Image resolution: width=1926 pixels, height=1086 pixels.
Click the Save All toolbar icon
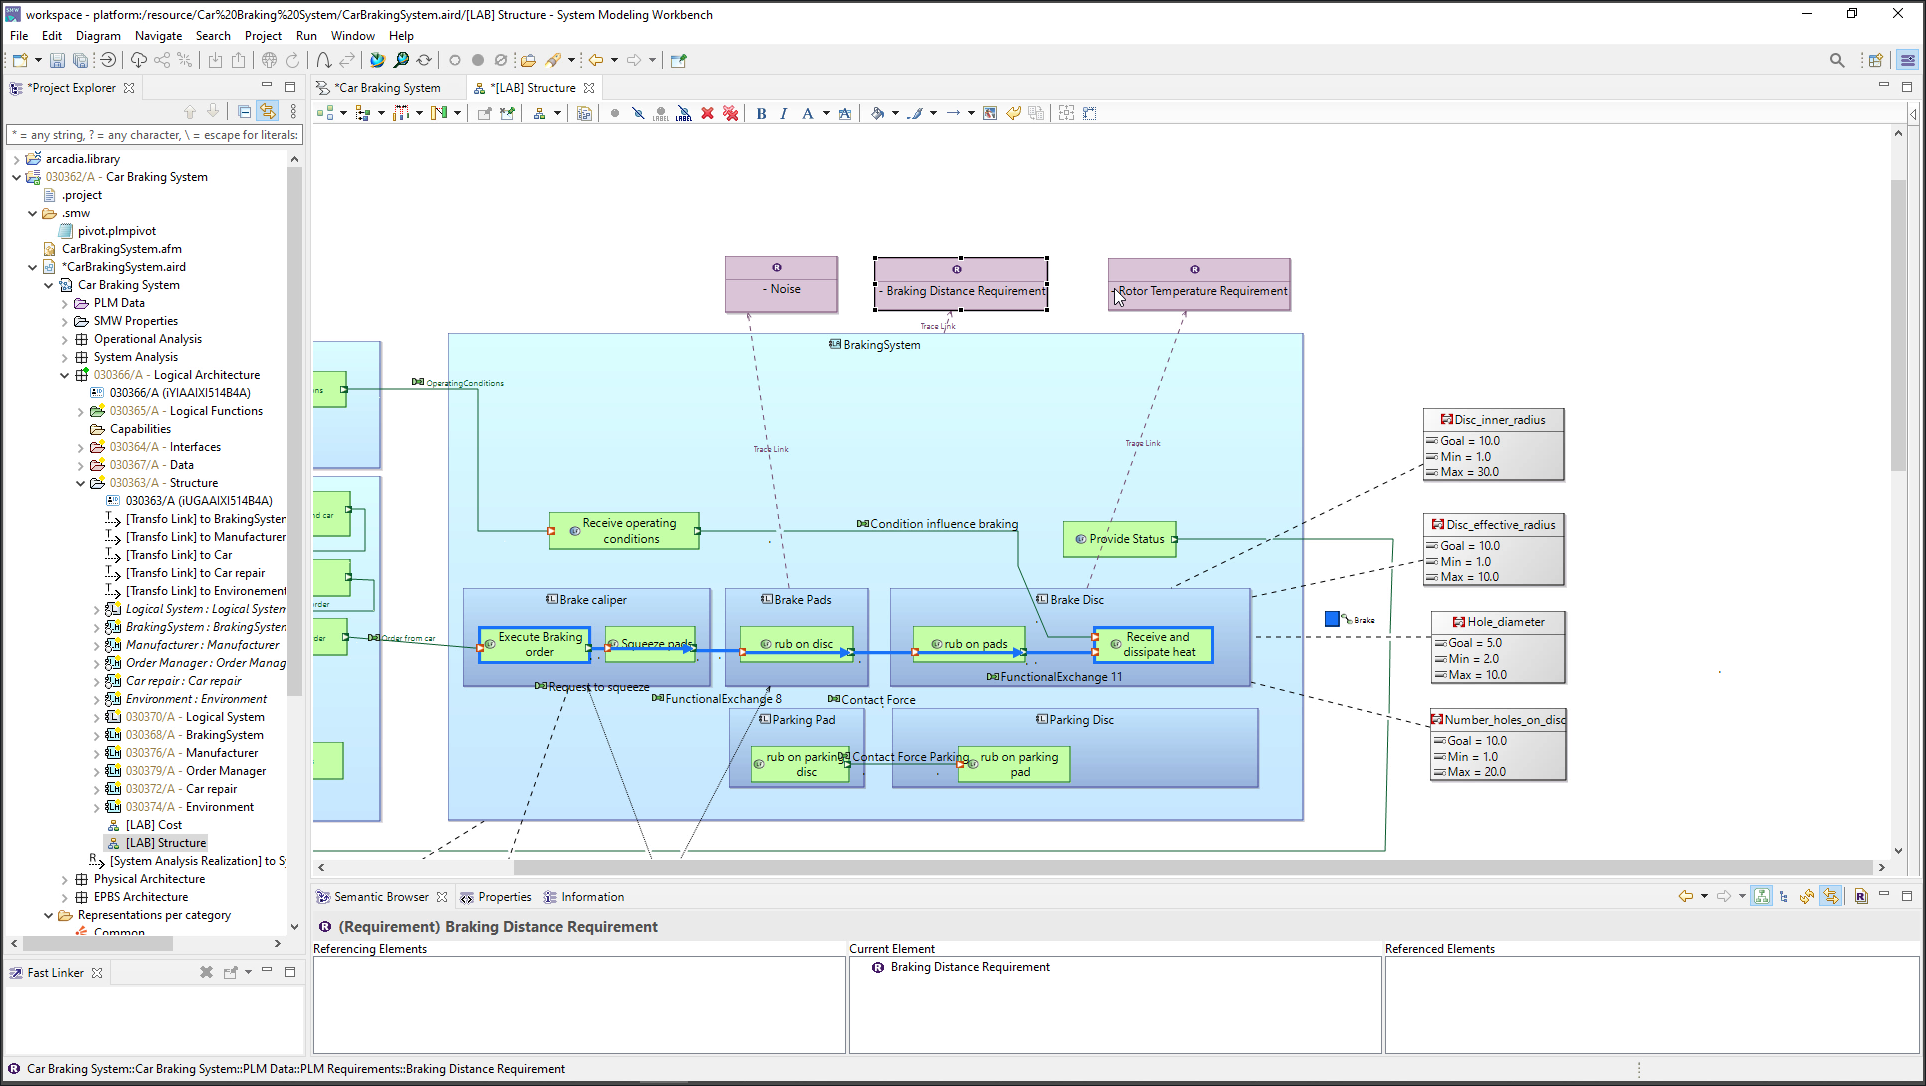[80, 60]
